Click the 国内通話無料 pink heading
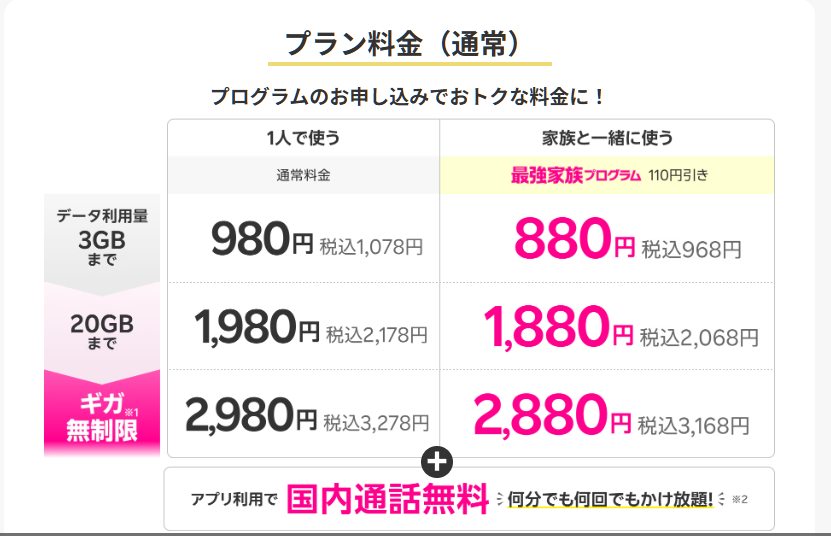Screen dimensions: 831x536 (387, 499)
